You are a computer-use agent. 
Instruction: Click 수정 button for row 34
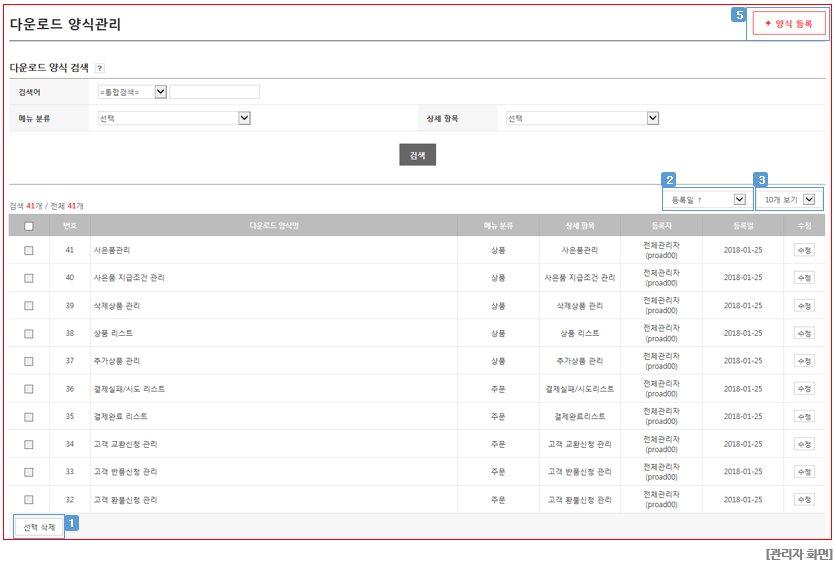805,445
